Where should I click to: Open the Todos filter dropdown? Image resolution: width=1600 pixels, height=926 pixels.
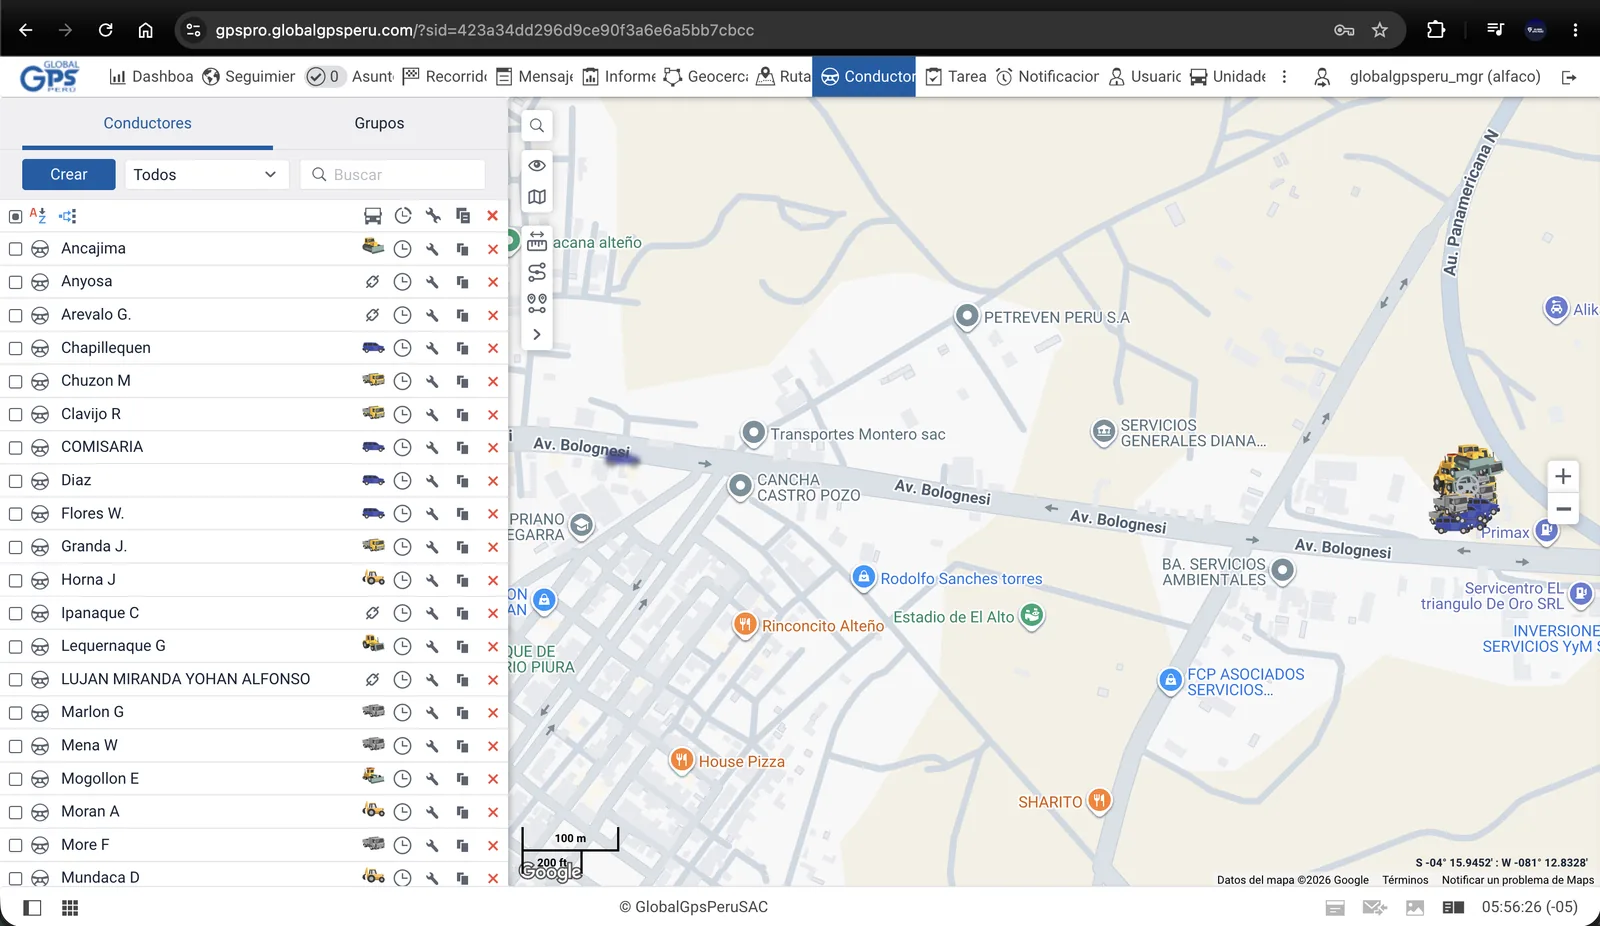[x=205, y=174]
